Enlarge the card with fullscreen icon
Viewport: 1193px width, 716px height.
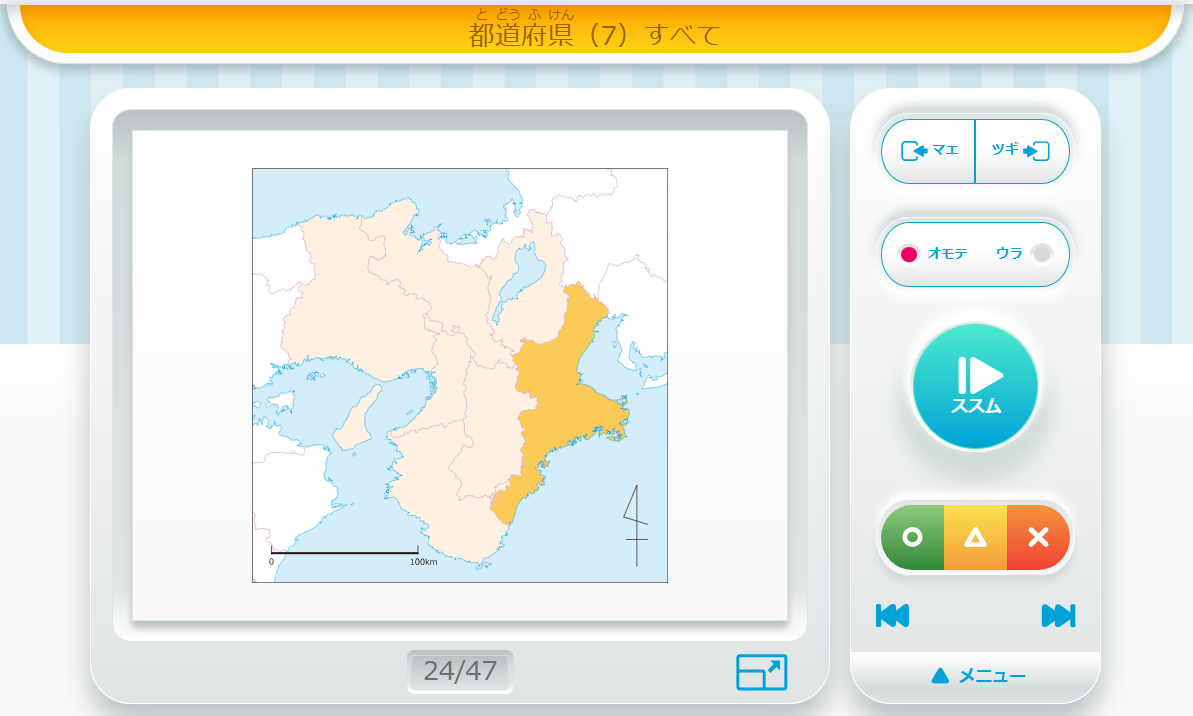761,672
